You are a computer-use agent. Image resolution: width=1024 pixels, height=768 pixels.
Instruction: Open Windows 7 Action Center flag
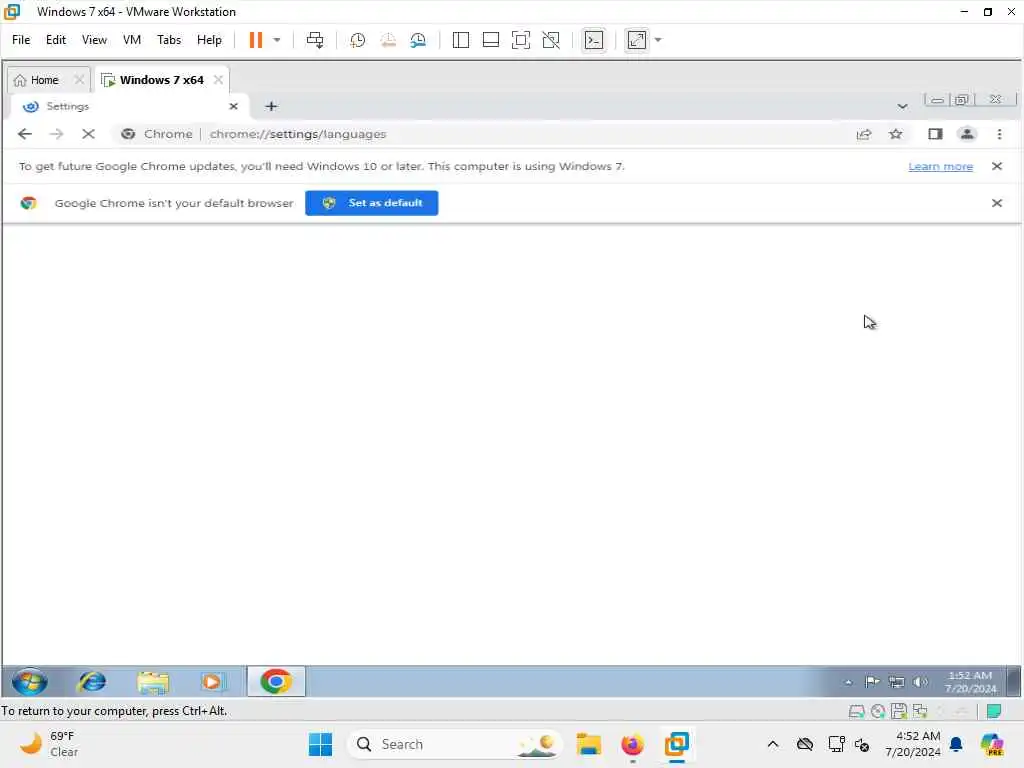[x=872, y=682]
